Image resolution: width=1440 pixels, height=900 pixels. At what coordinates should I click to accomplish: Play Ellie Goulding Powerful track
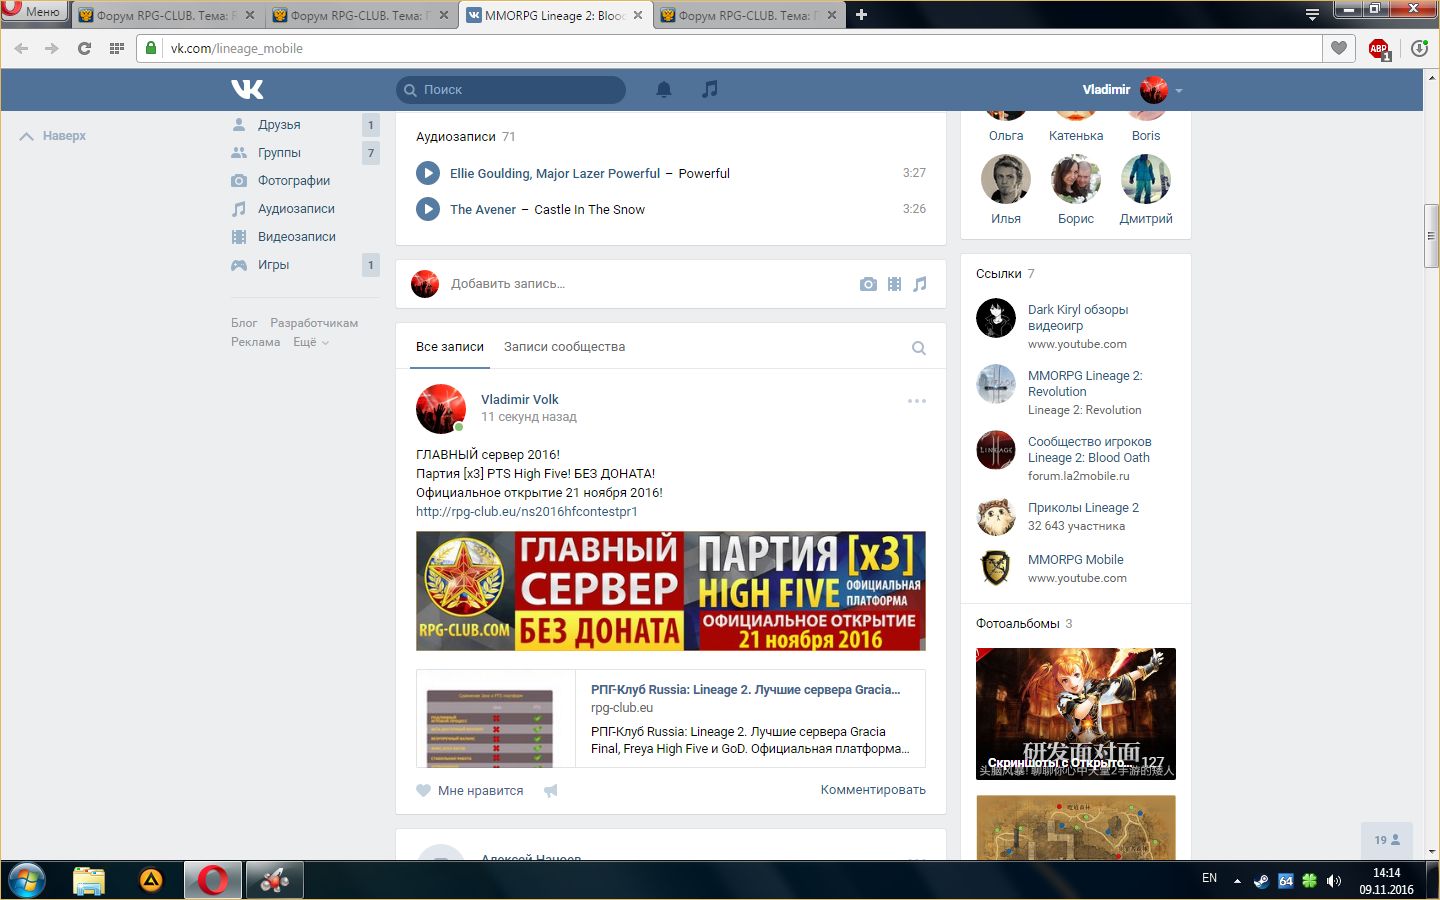click(x=428, y=173)
